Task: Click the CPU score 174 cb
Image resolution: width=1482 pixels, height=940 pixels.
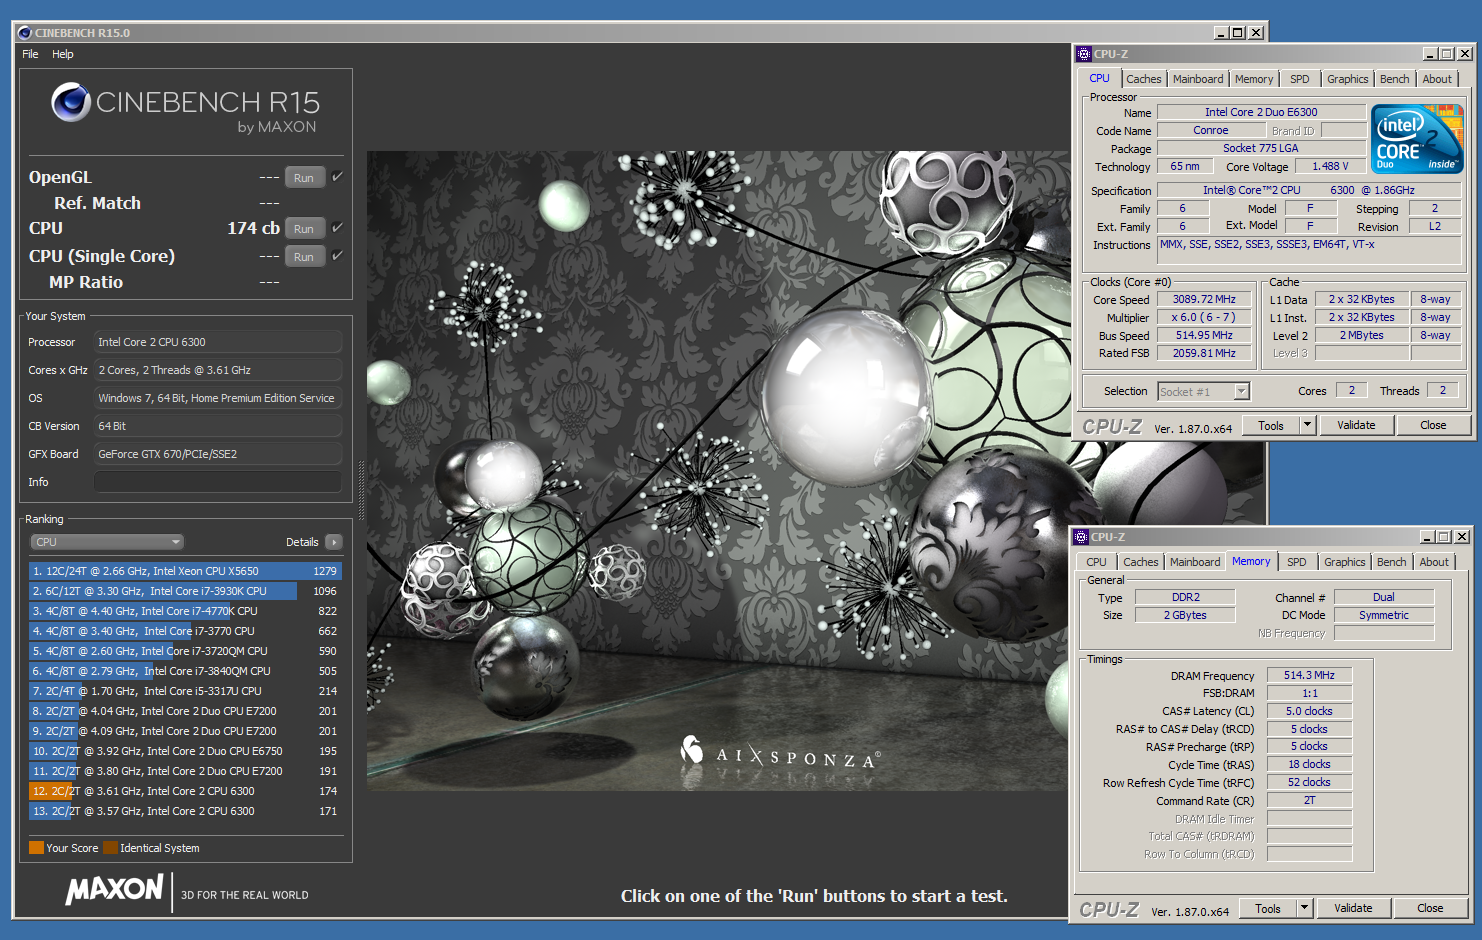Action: 253,228
